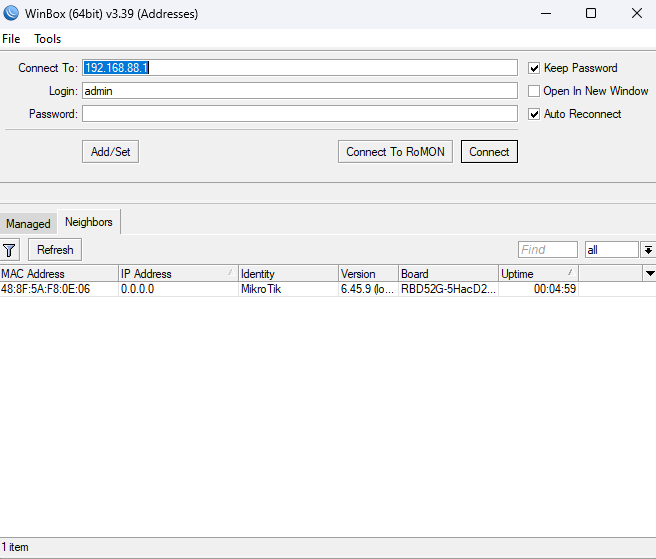Sort by the Identity column header
This screenshot has height=559, width=656.
289,274
